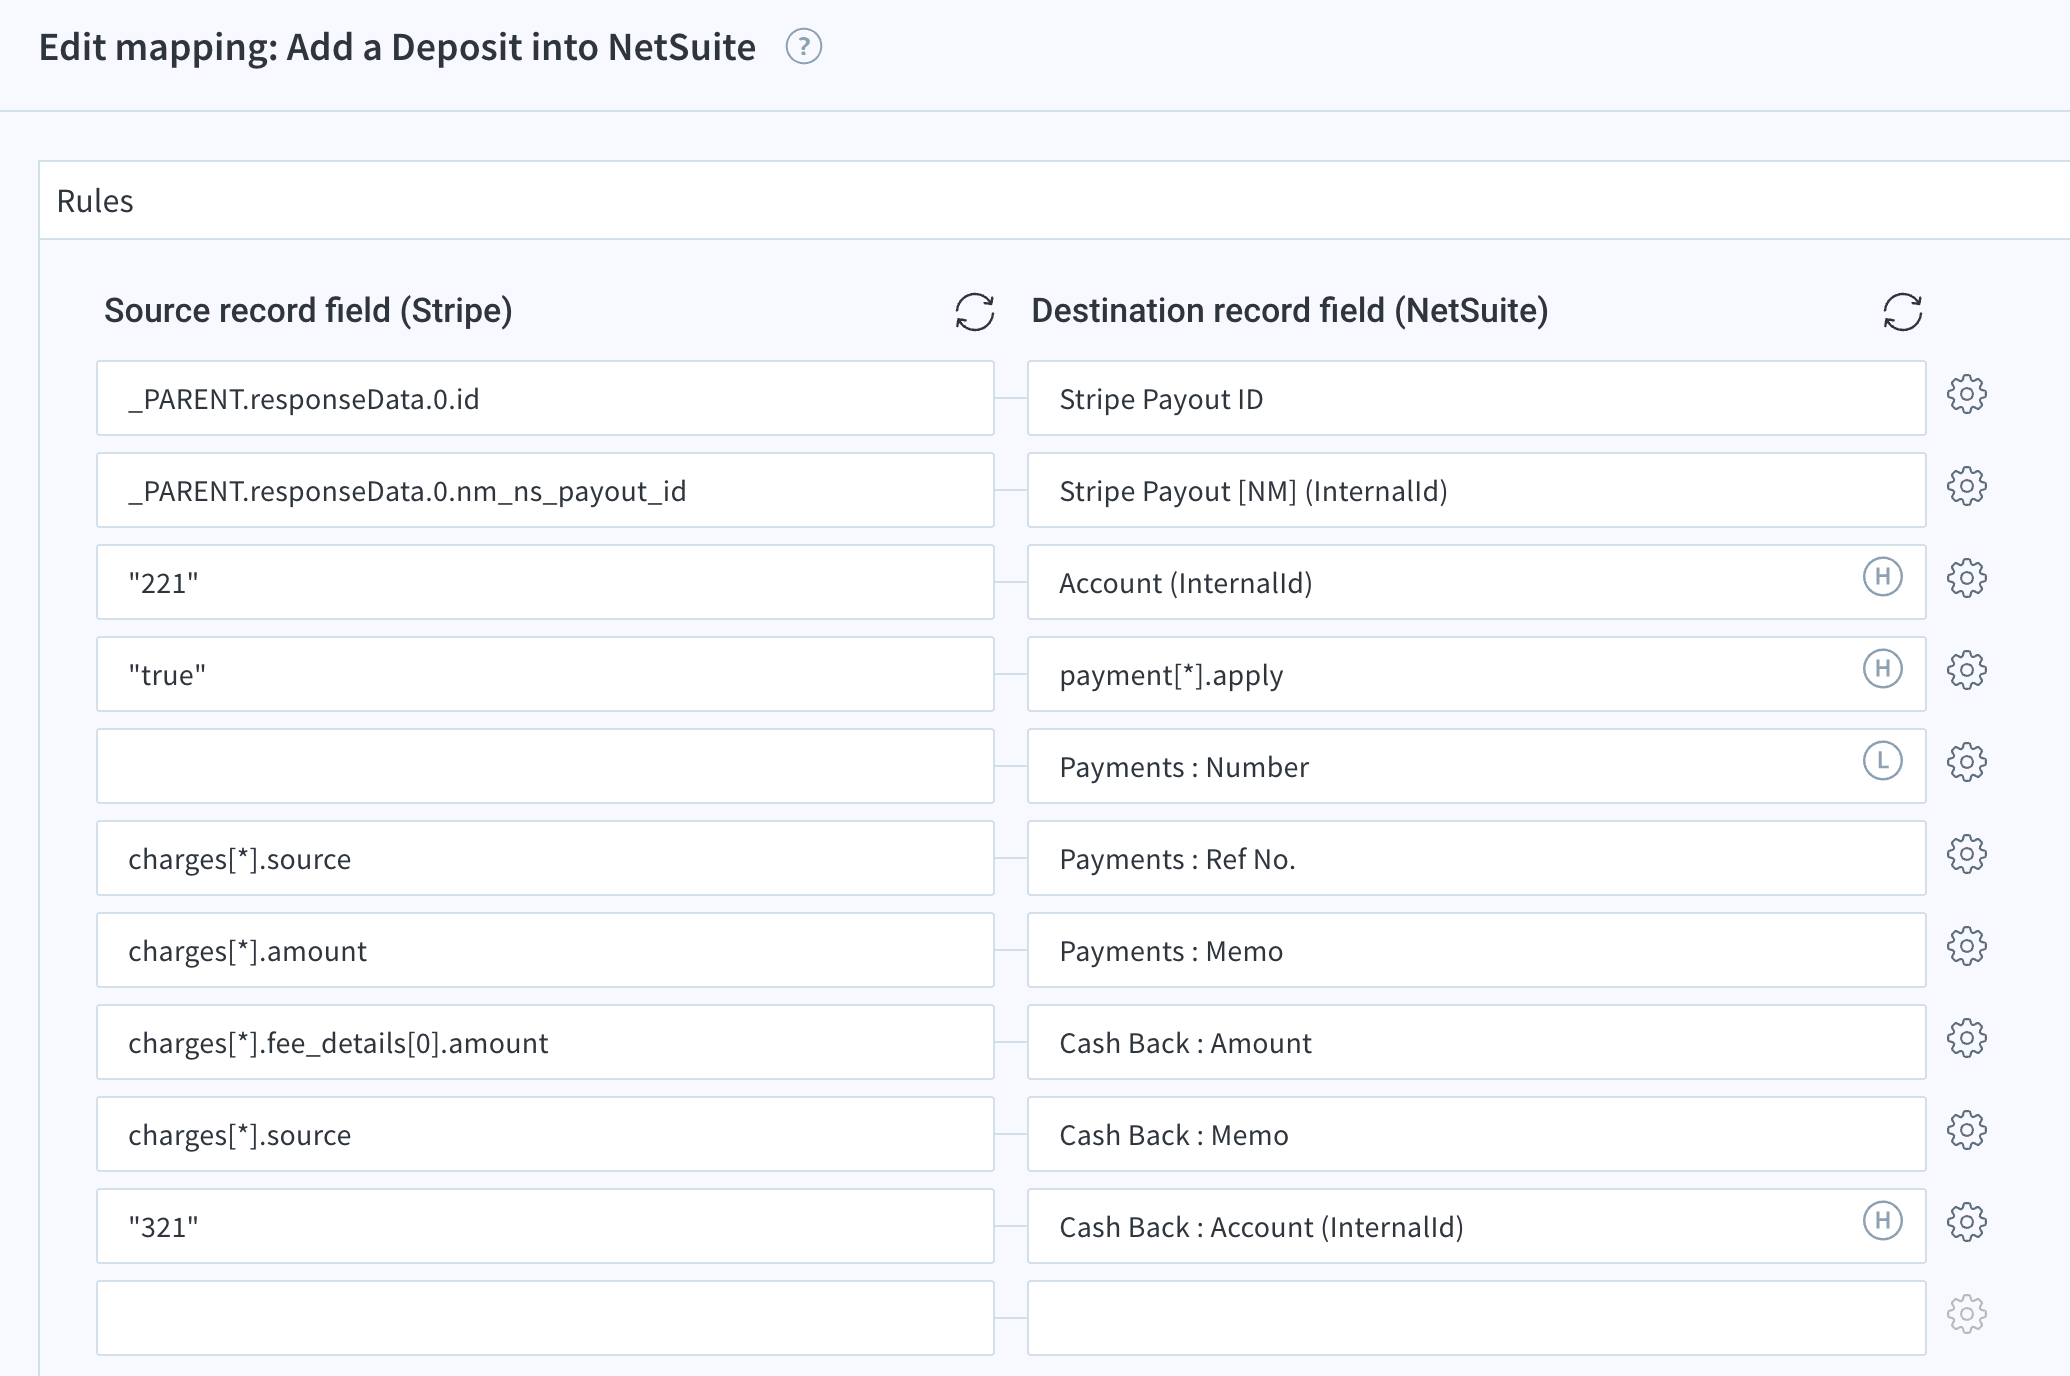Click the empty destination field in the last row

coord(1476,1318)
